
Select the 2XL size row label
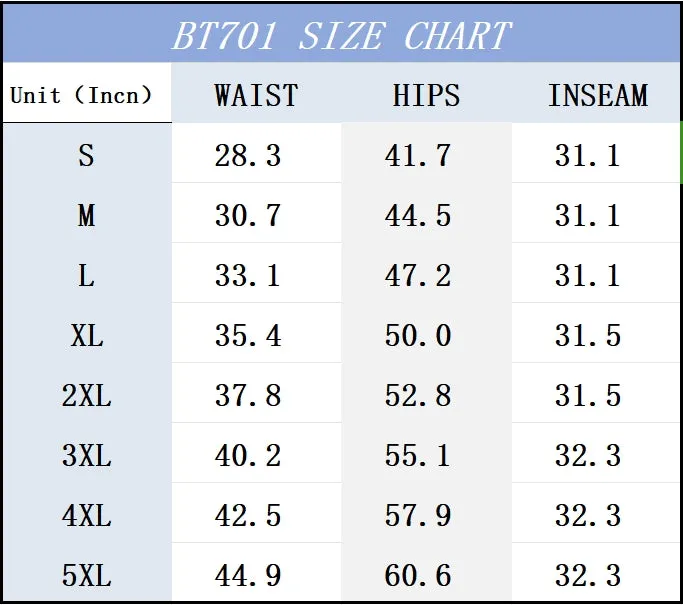[x=87, y=395]
